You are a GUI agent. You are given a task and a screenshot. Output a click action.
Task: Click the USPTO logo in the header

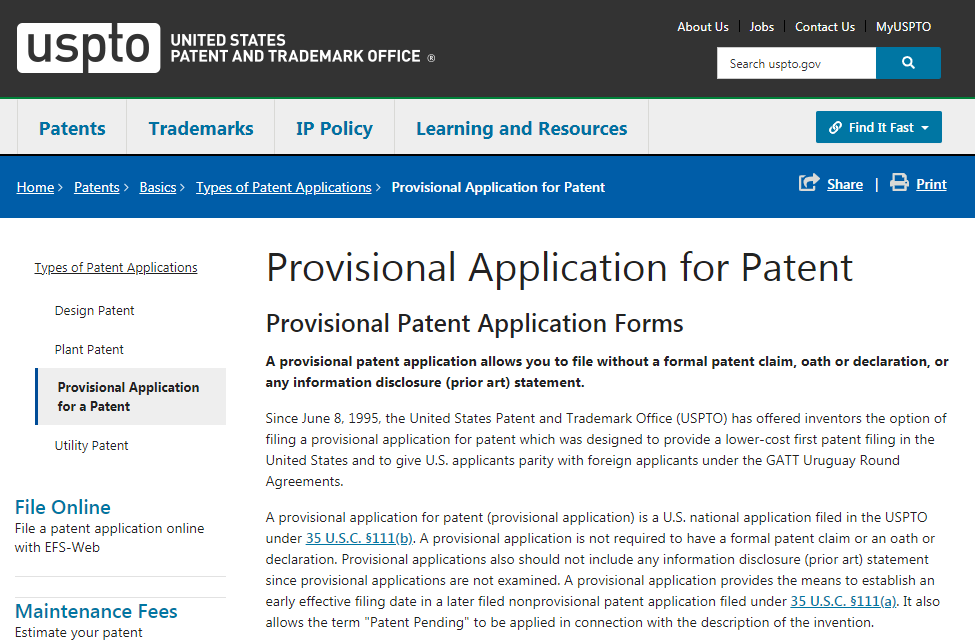(88, 48)
